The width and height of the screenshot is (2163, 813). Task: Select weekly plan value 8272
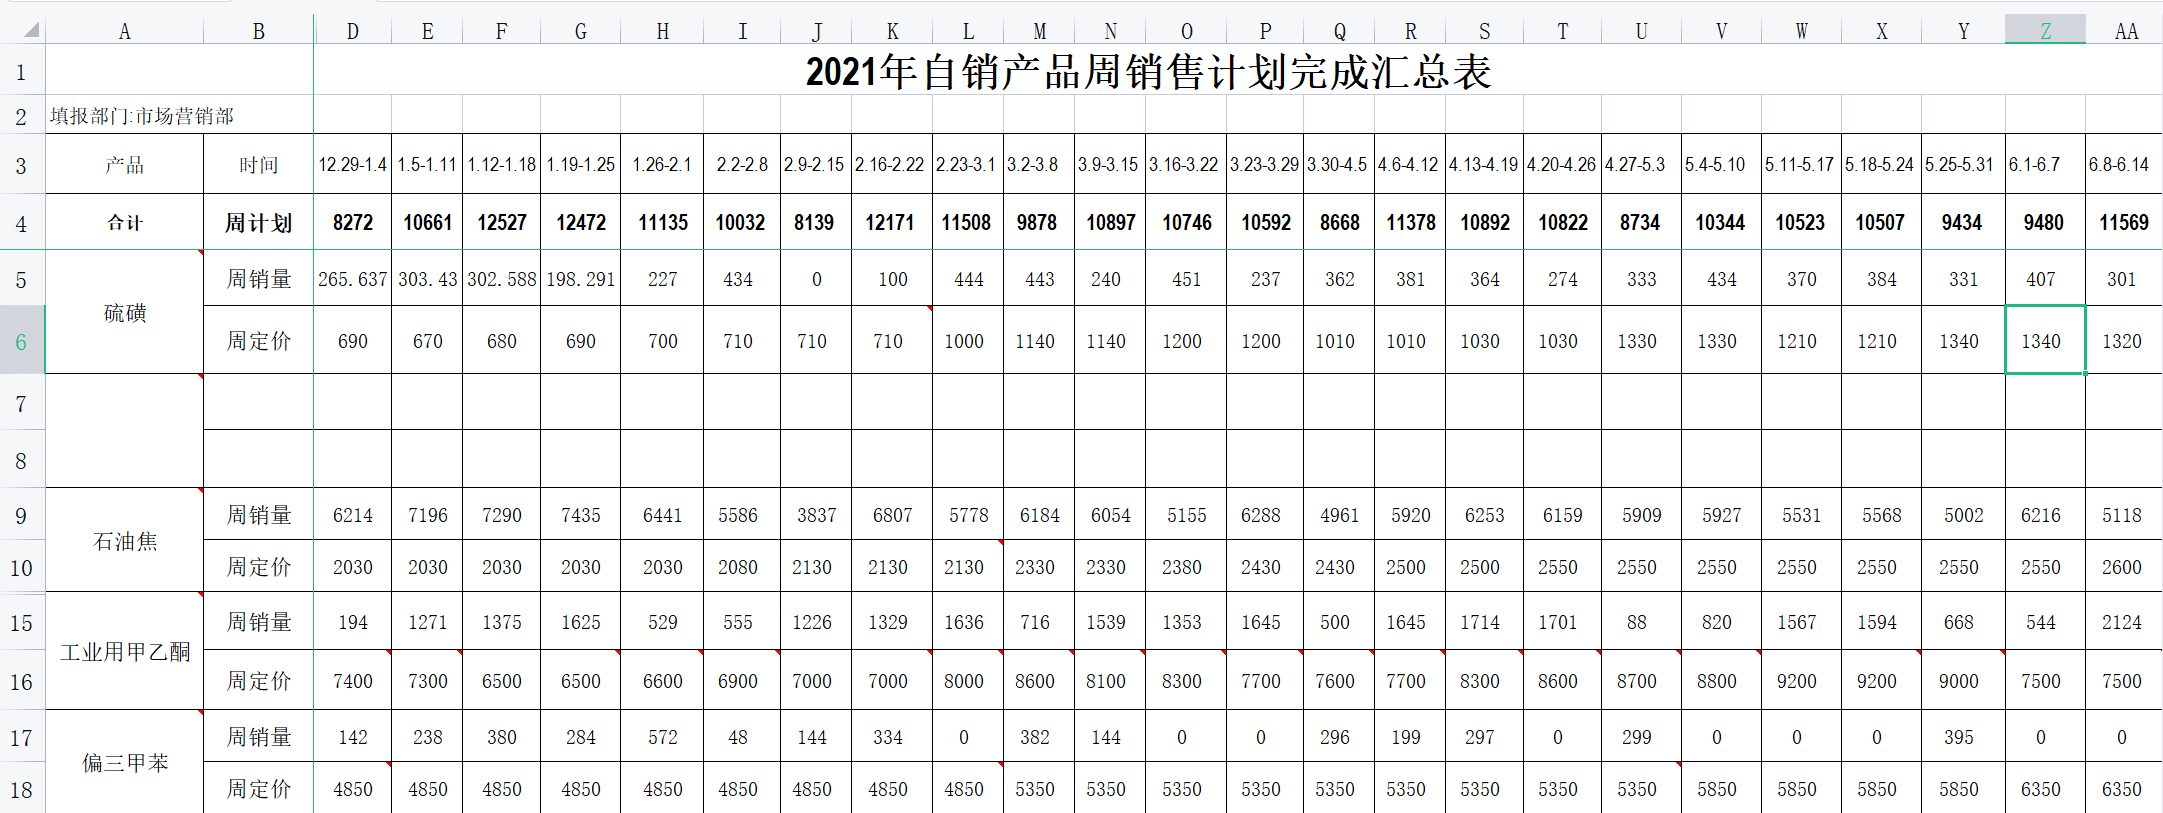point(353,222)
